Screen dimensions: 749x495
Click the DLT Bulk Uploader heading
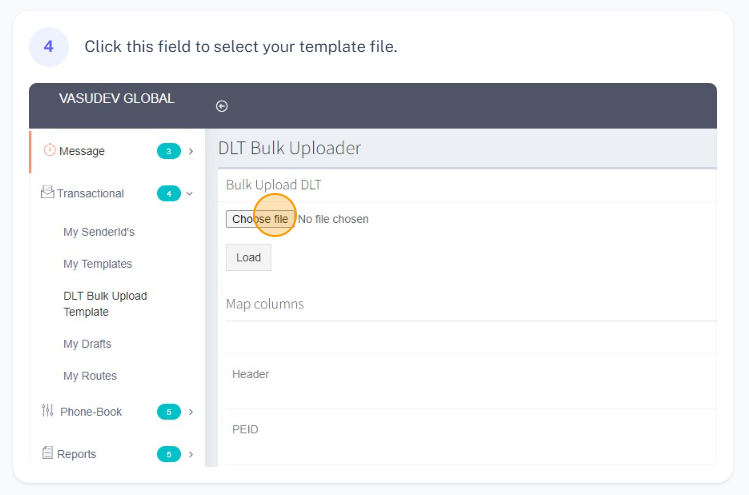(x=289, y=148)
